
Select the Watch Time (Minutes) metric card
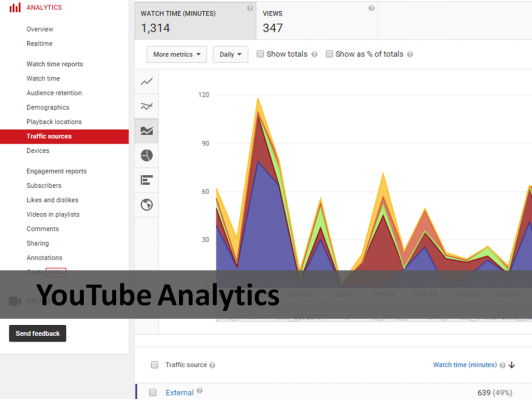(195, 21)
